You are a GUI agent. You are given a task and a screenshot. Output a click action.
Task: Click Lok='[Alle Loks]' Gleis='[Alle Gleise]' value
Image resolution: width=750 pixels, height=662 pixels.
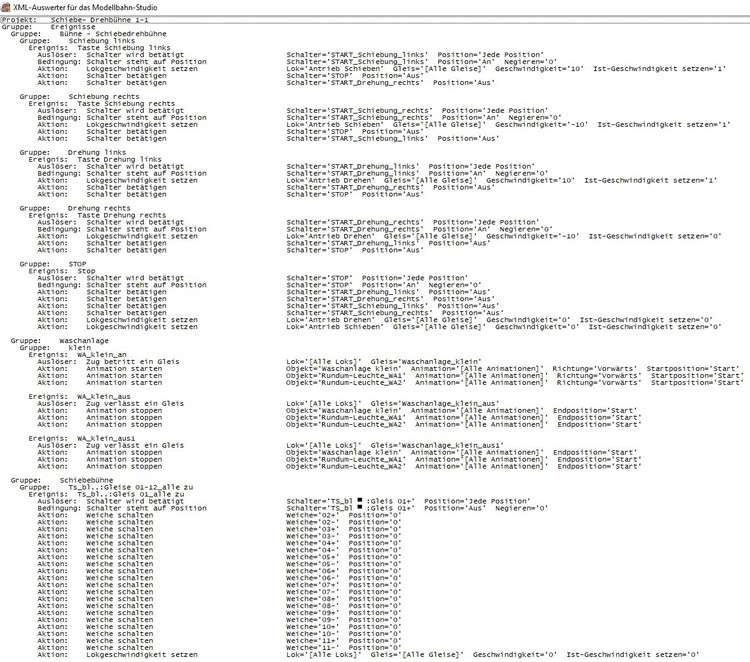375,655
